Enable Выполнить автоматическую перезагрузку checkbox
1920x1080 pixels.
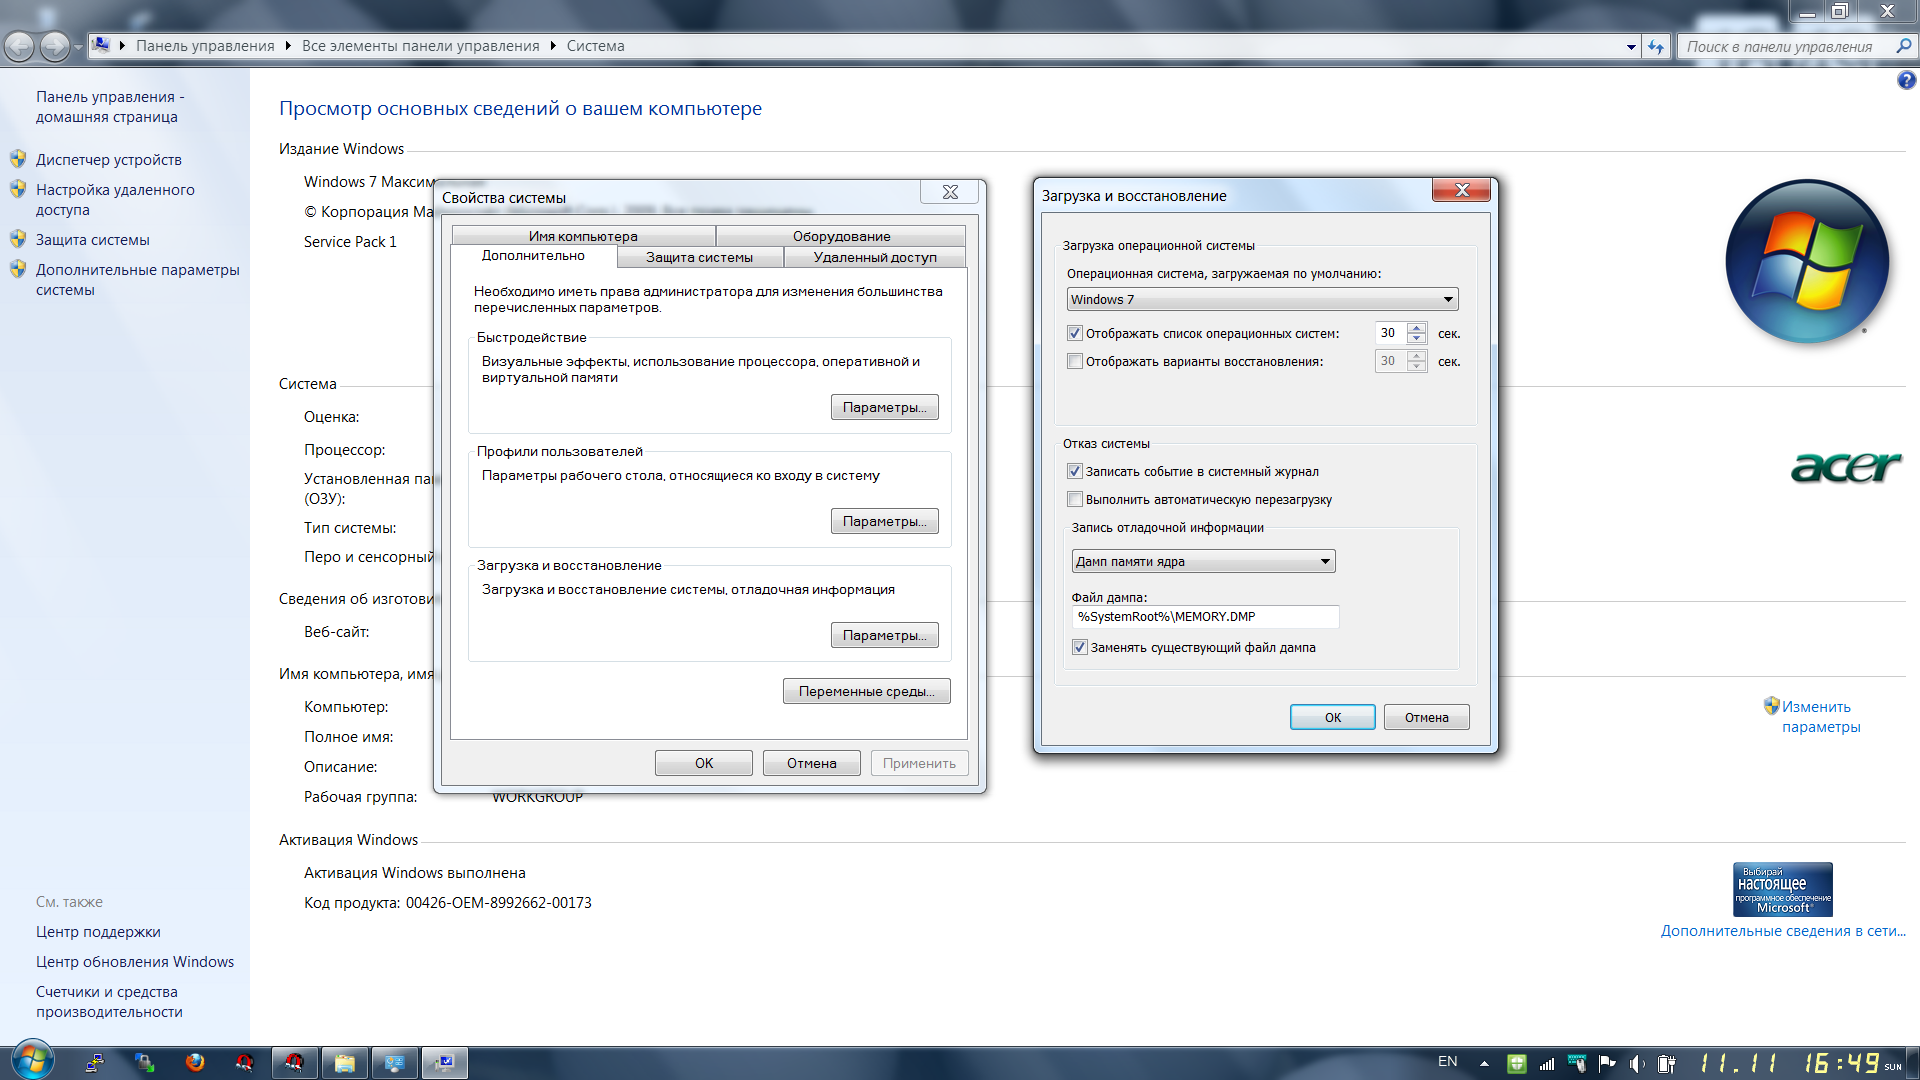[x=1075, y=499]
